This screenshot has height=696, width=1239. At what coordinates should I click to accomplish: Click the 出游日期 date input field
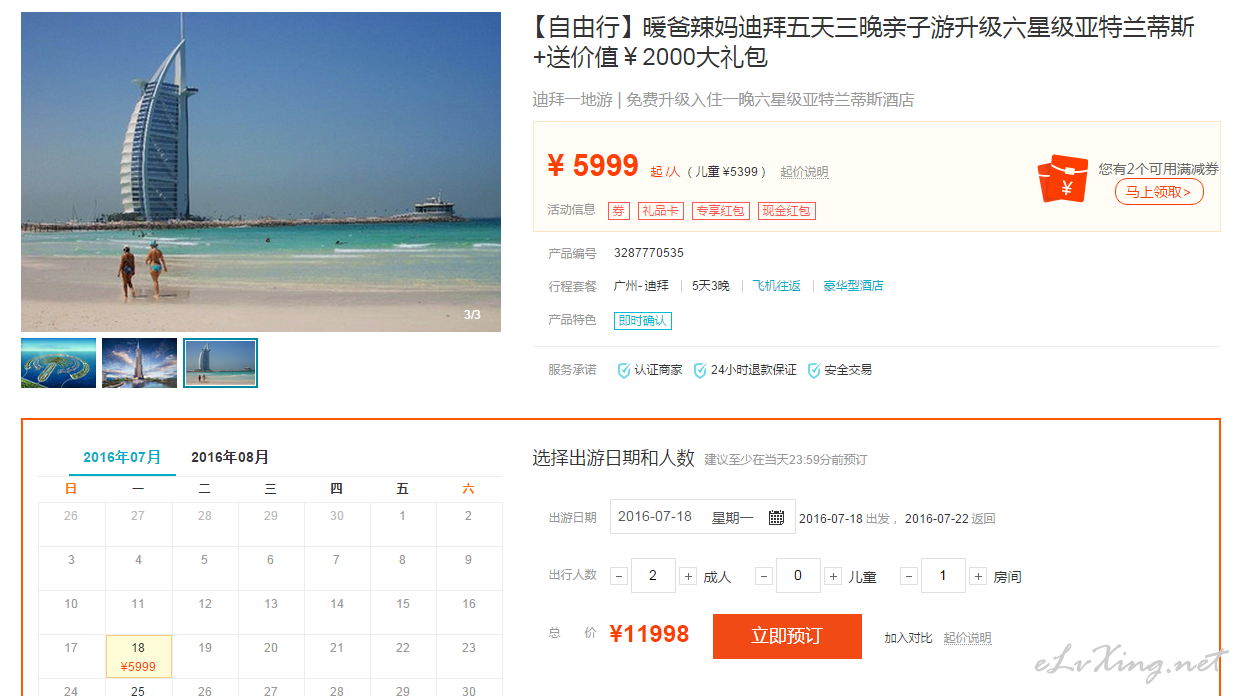pyautogui.click(x=703, y=517)
